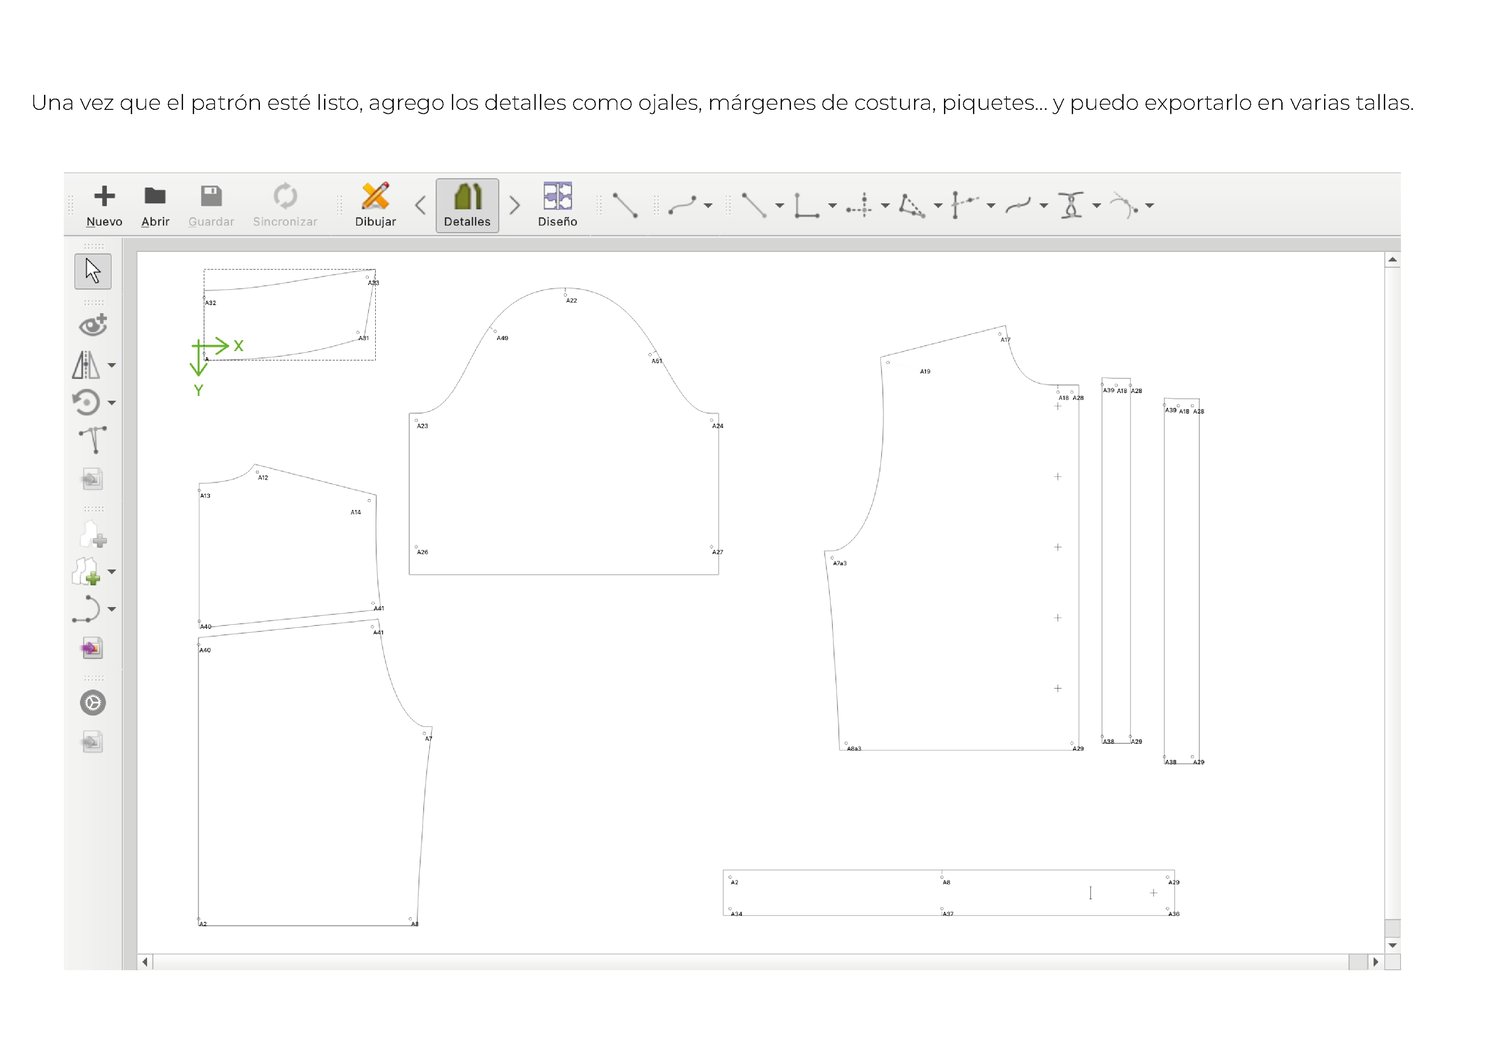The width and height of the screenshot is (1500, 1060).
Task: Expand the triangle tool dropdown
Action: [x=938, y=206]
